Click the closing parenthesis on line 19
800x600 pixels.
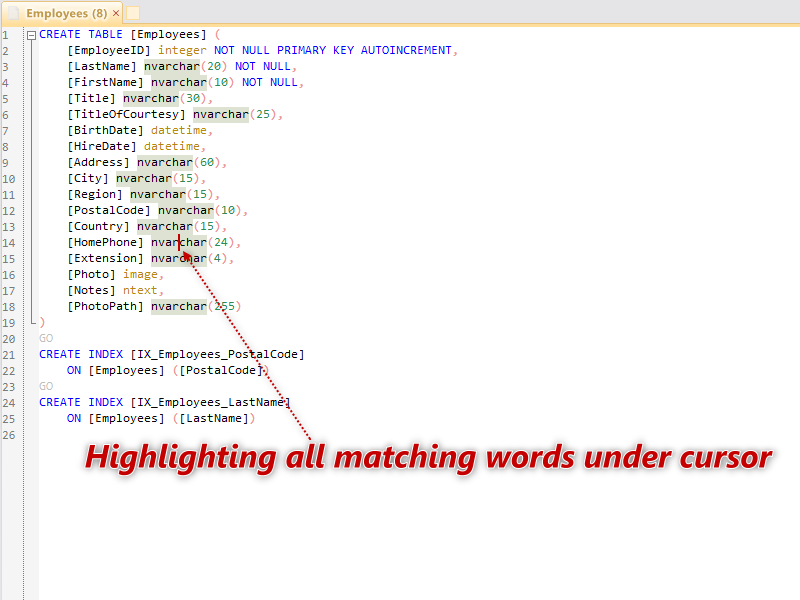point(42,322)
